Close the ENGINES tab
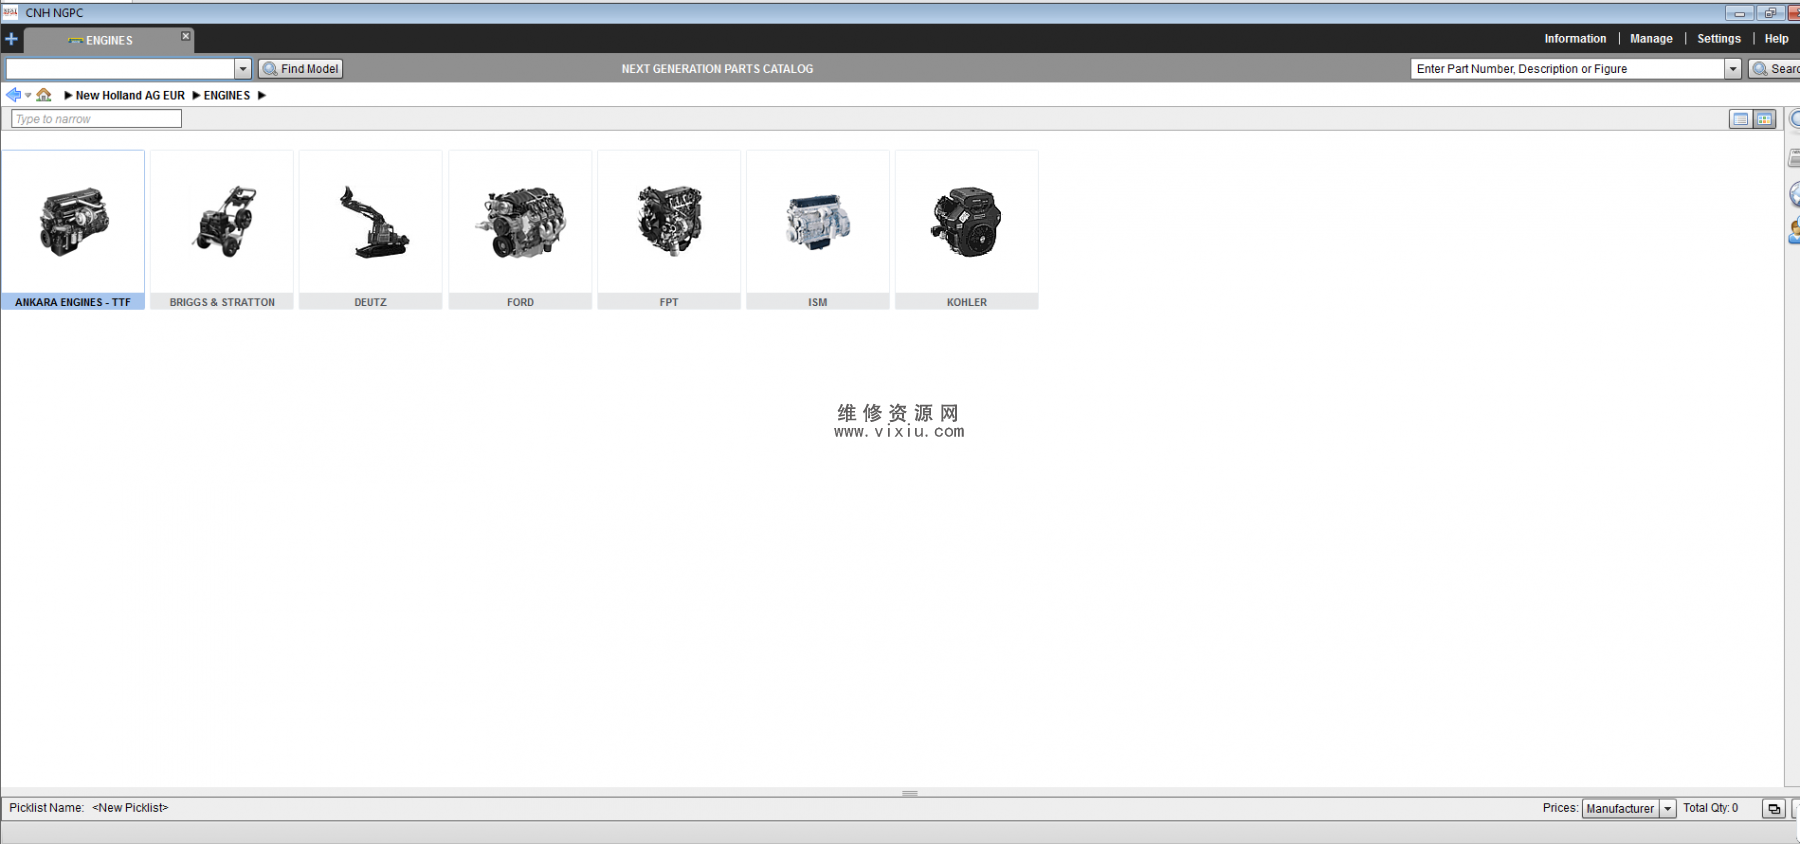Image resolution: width=1800 pixels, height=844 pixels. click(x=185, y=36)
